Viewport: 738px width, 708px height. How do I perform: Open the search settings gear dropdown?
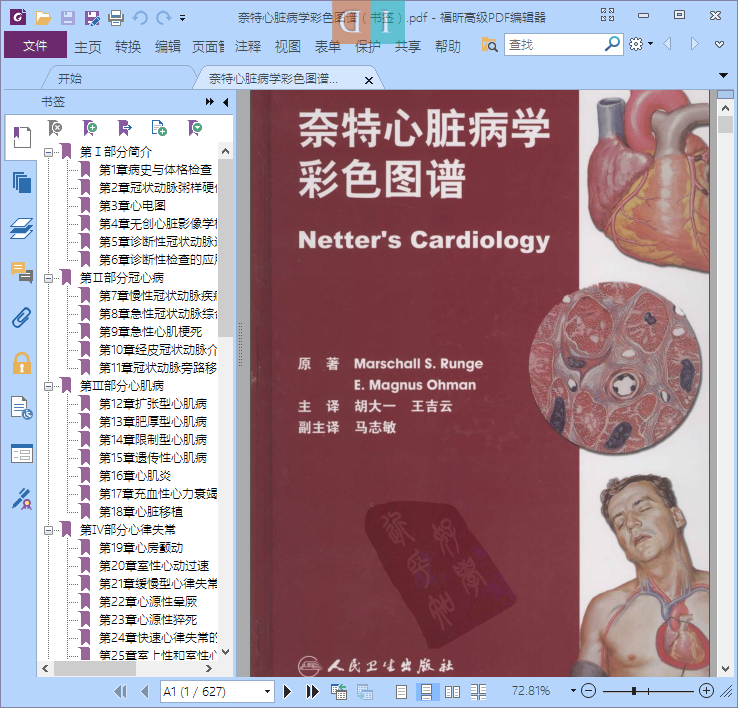pyautogui.click(x=641, y=44)
